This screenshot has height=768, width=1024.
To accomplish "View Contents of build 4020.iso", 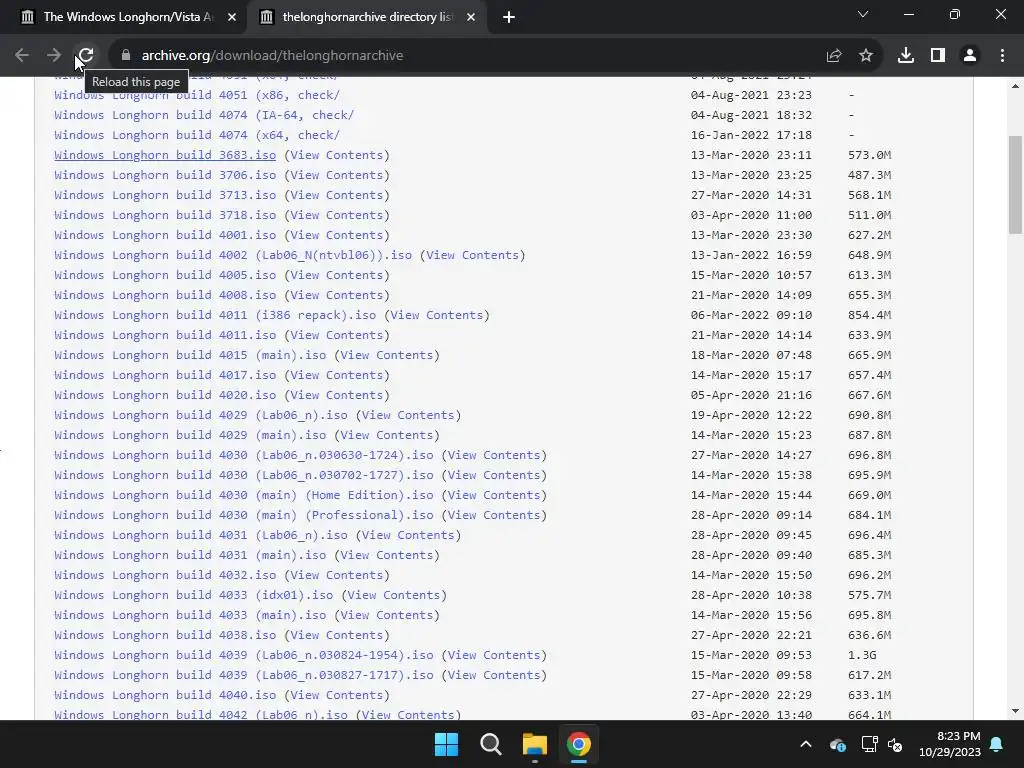I will 336,395.
